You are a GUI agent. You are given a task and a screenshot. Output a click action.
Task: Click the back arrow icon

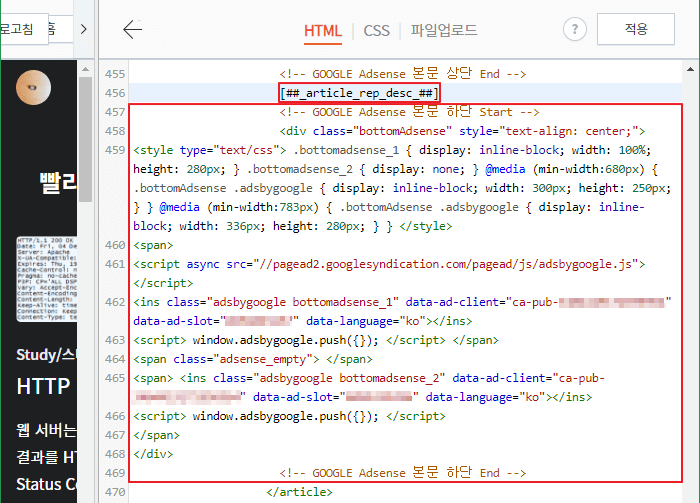point(132,29)
